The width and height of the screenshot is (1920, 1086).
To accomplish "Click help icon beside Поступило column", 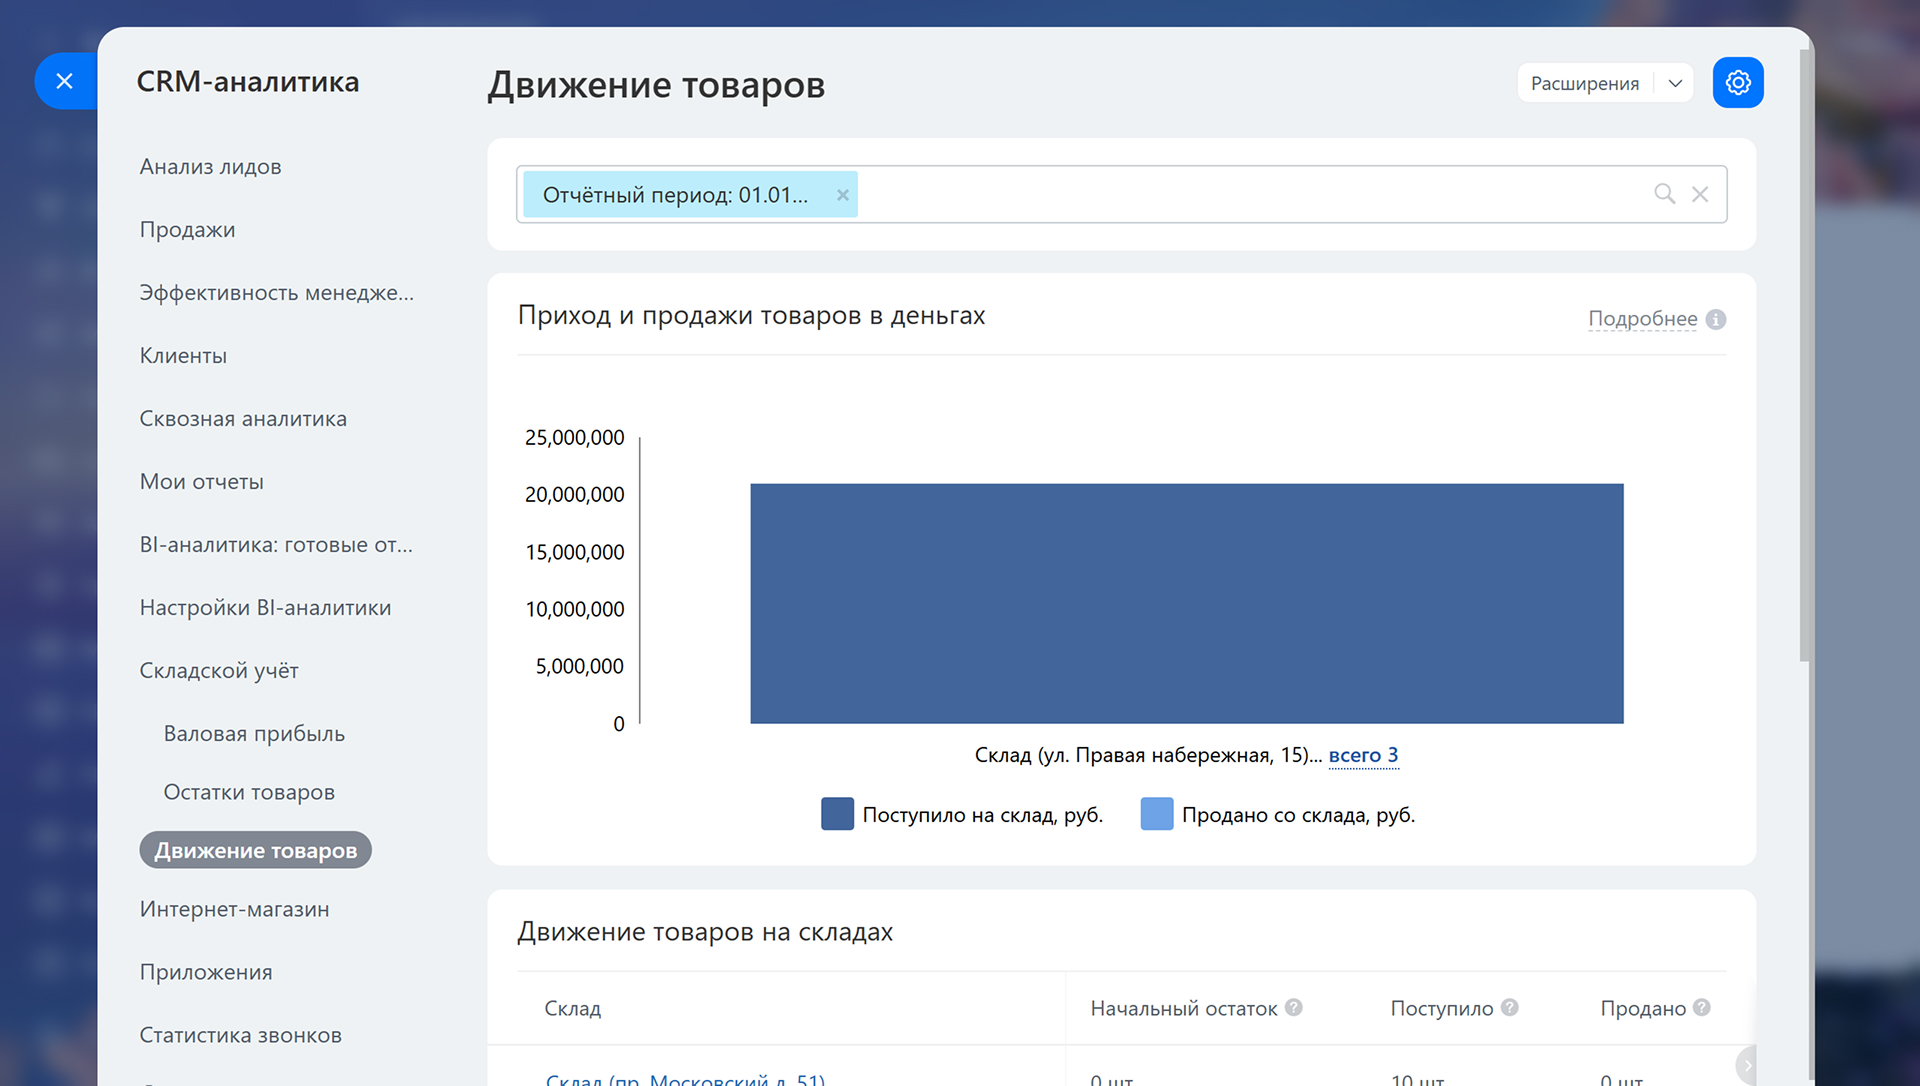I will point(1510,1008).
